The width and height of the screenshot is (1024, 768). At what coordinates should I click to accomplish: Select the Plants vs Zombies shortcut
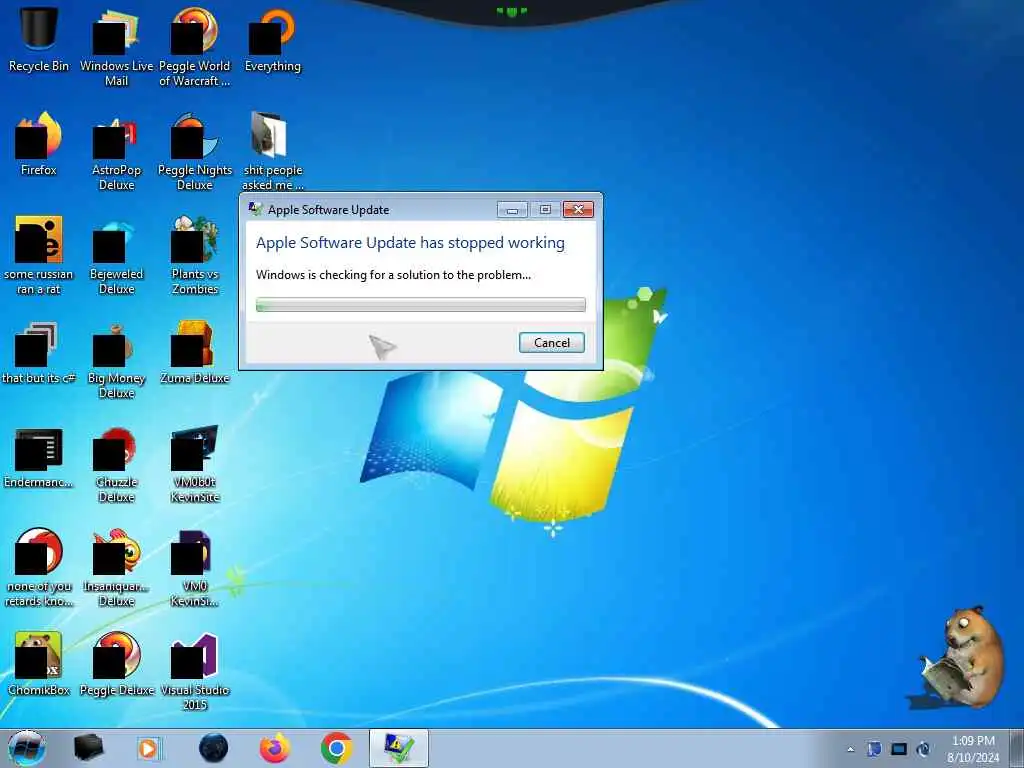195,254
